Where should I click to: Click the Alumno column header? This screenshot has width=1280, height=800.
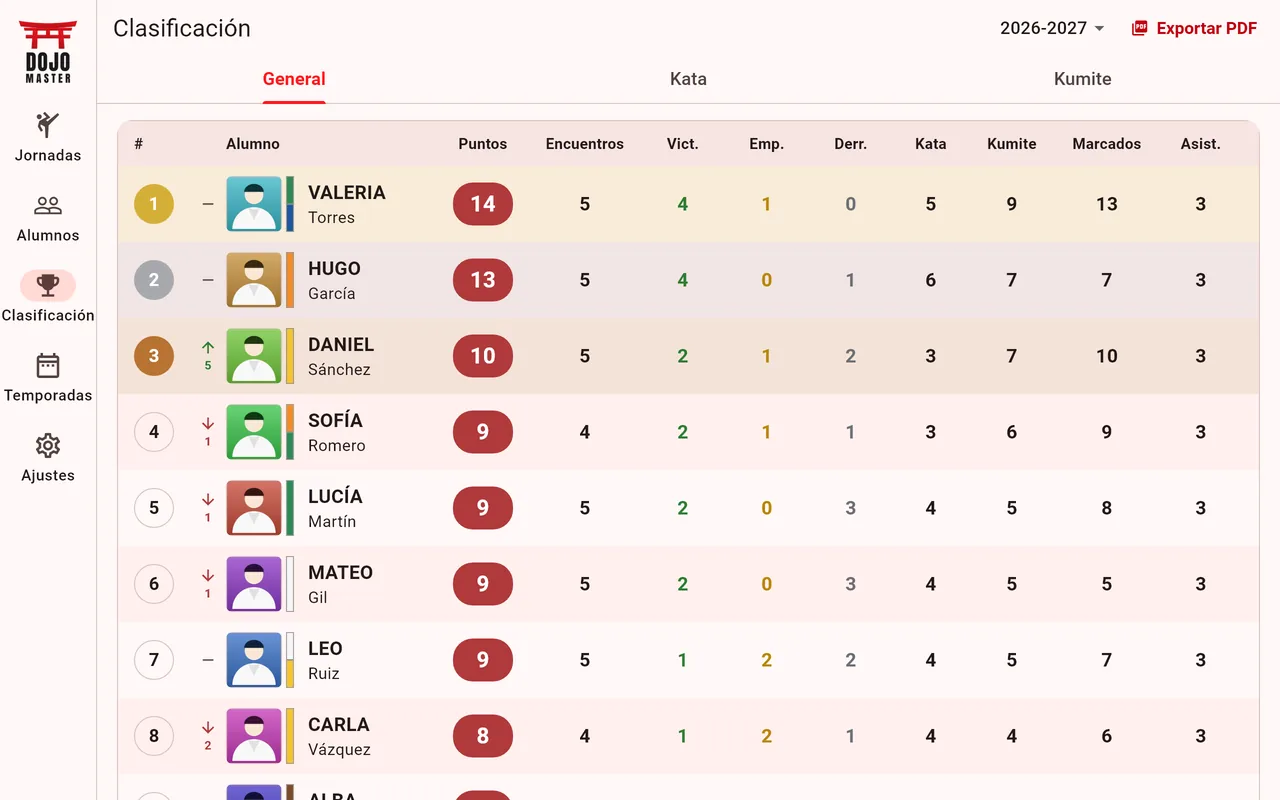pos(253,144)
